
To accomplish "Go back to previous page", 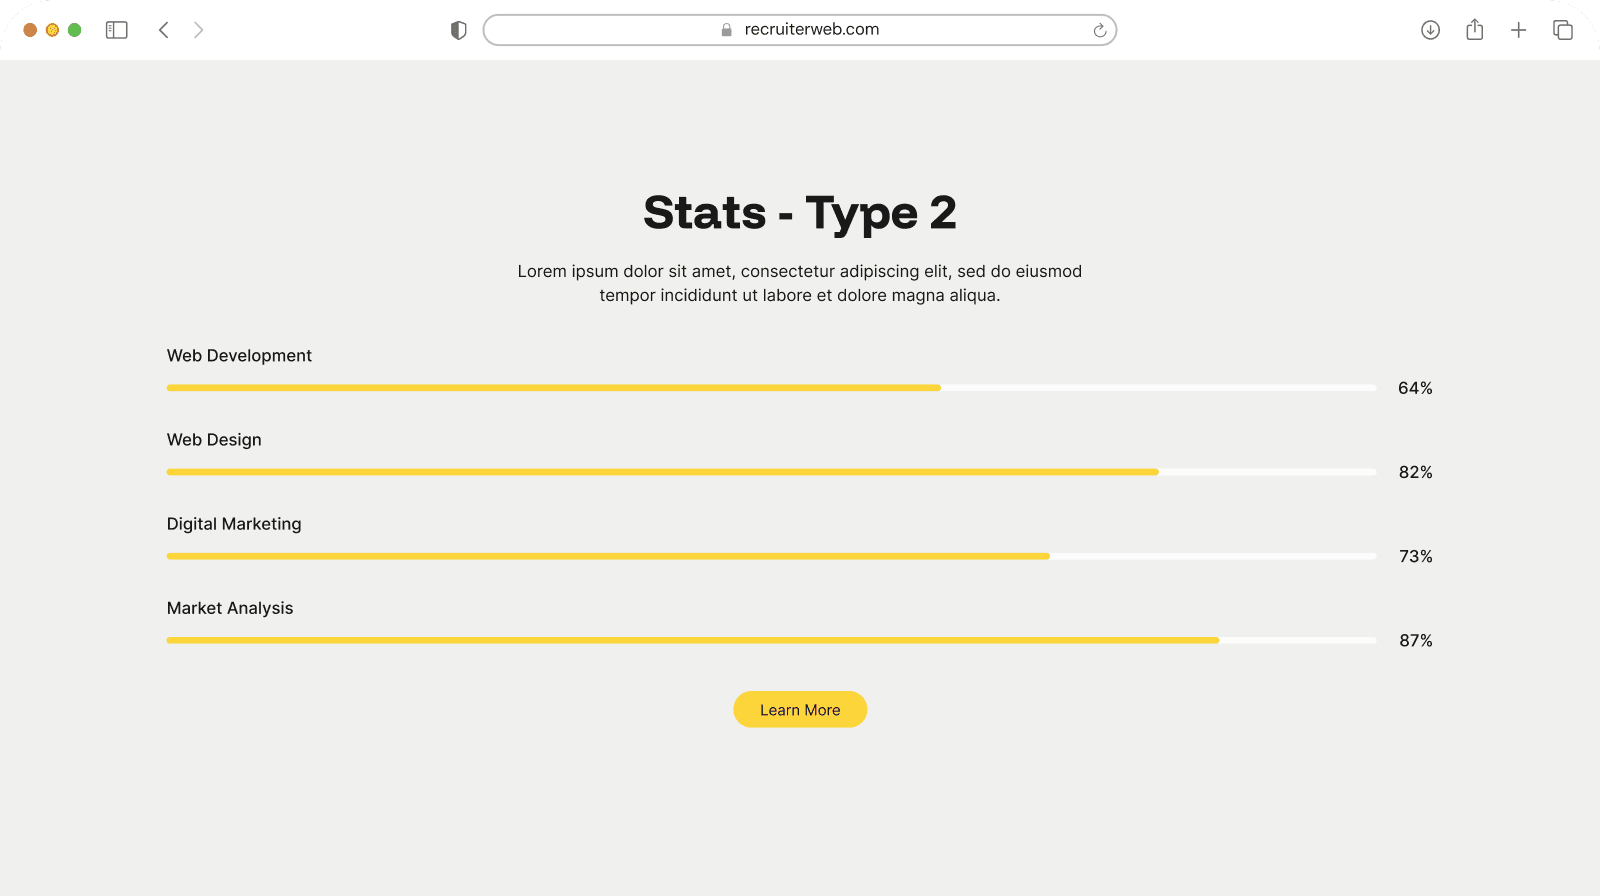I will pyautogui.click(x=164, y=30).
